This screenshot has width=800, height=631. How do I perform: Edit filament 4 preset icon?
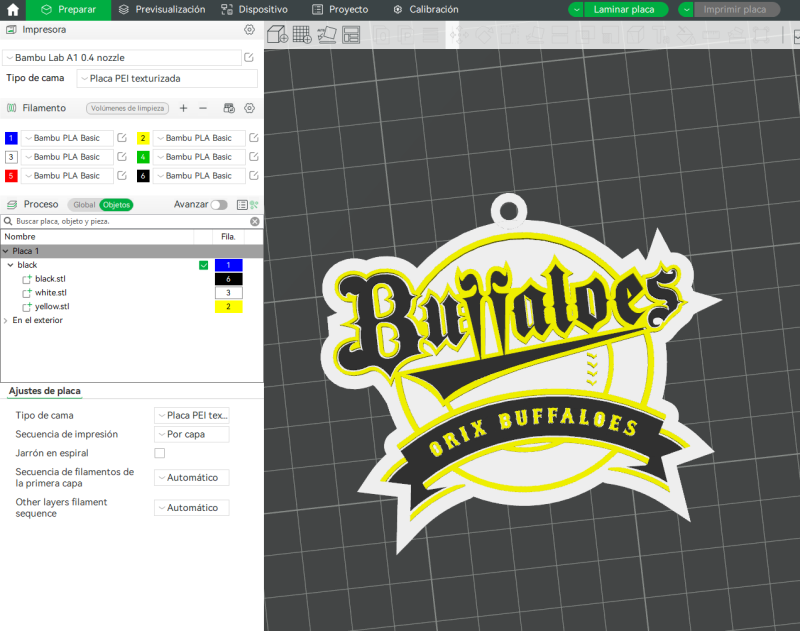[254, 157]
